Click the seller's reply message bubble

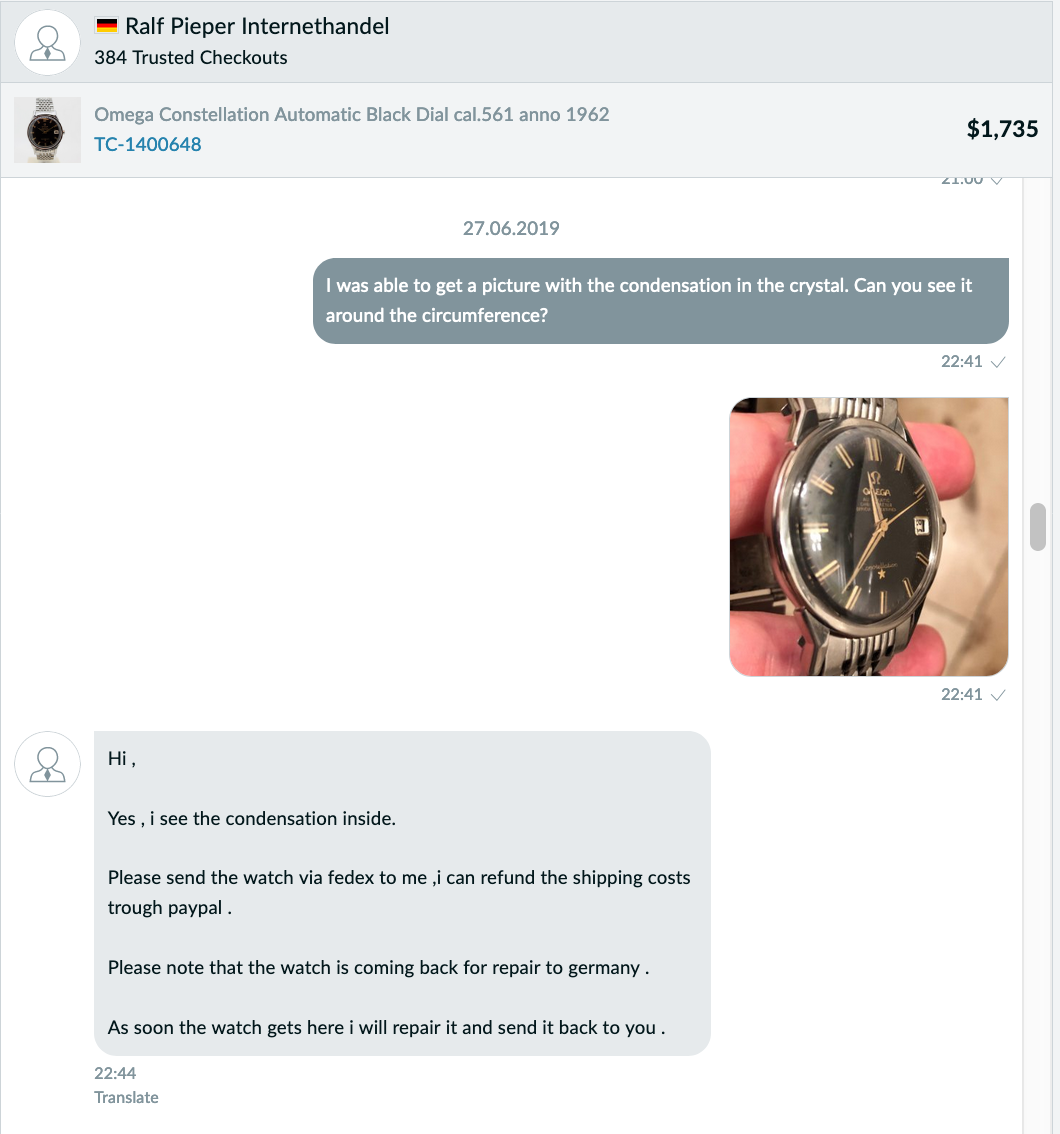402,893
